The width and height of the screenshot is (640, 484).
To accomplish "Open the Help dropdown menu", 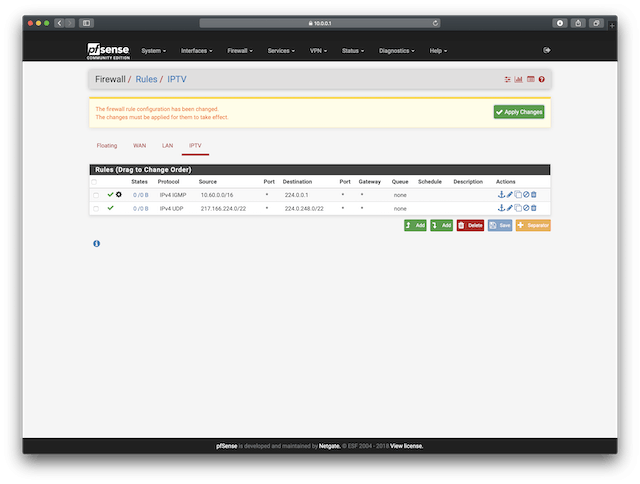I will [438, 51].
